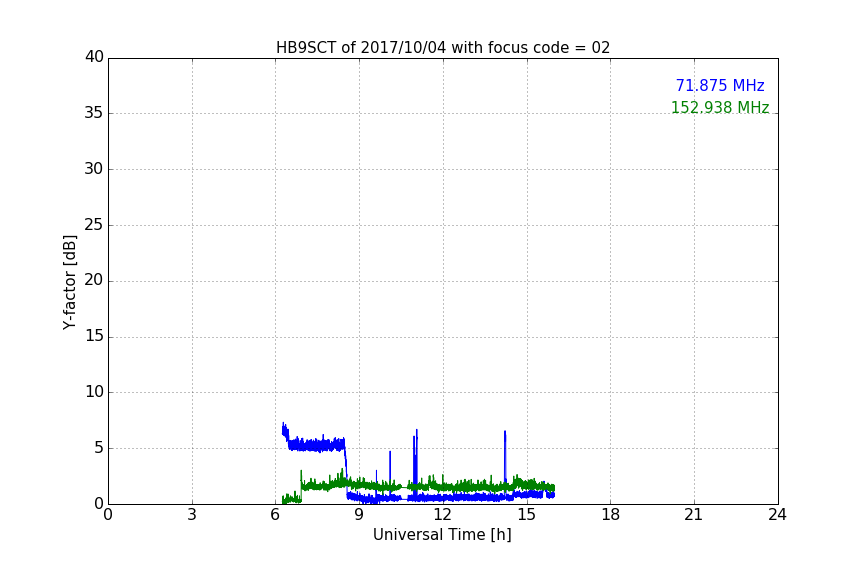864x576 pixels.
Task: Click the 'Universal Time [h]' axis label
Action: tap(442, 535)
